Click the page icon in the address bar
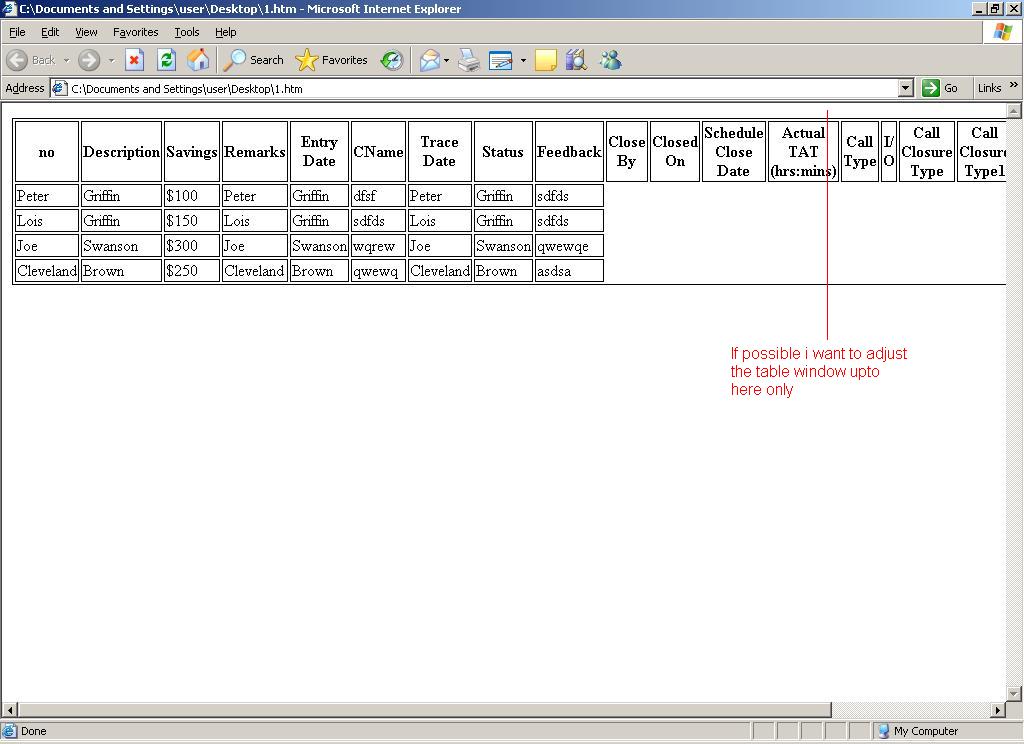1024x744 pixels. point(59,88)
